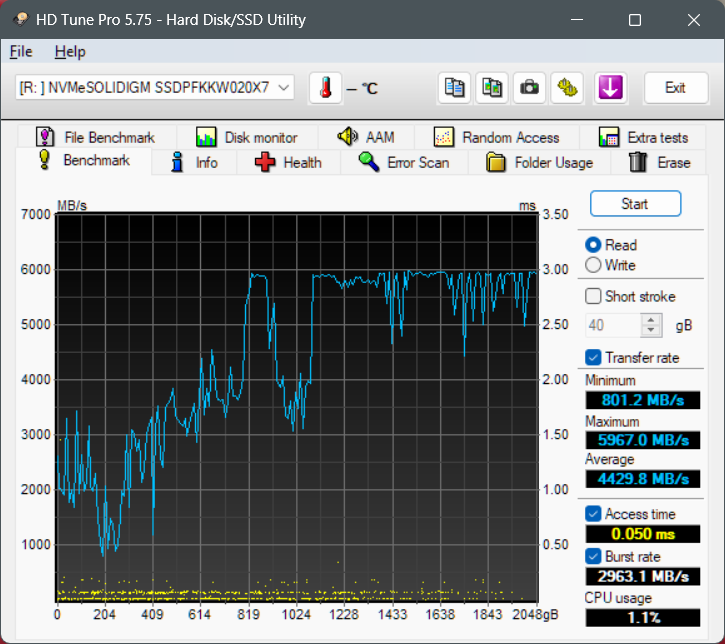Click the Maximum 5967.0 MB/s value
This screenshot has width=725, height=644.
coord(643,440)
